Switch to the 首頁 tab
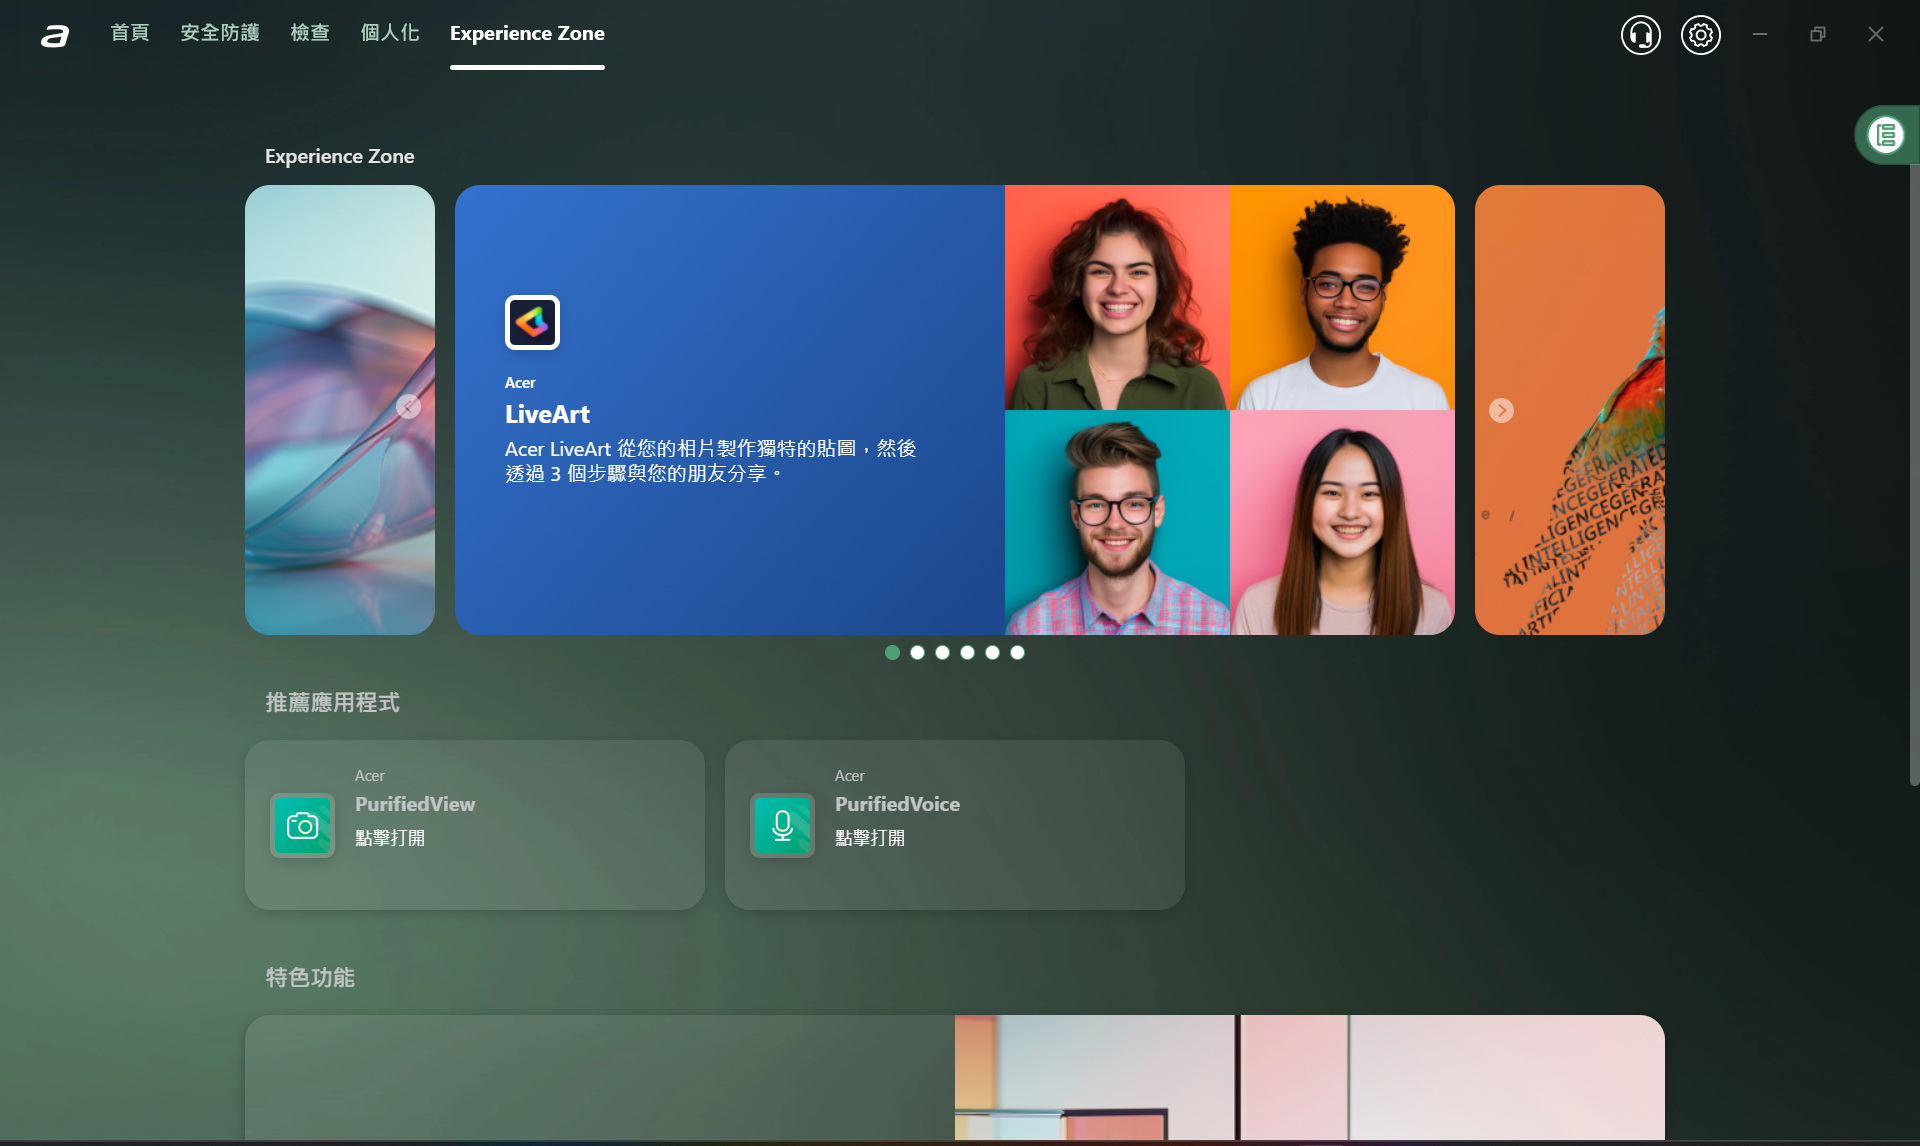The height and width of the screenshot is (1146, 1920). coord(130,33)
